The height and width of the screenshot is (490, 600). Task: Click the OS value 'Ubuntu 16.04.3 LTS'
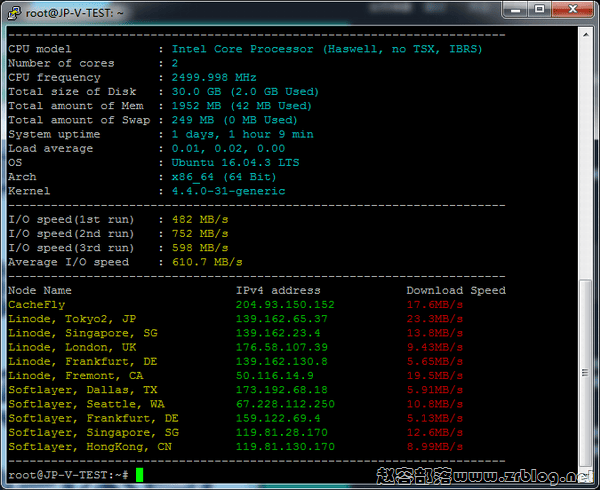235,162
